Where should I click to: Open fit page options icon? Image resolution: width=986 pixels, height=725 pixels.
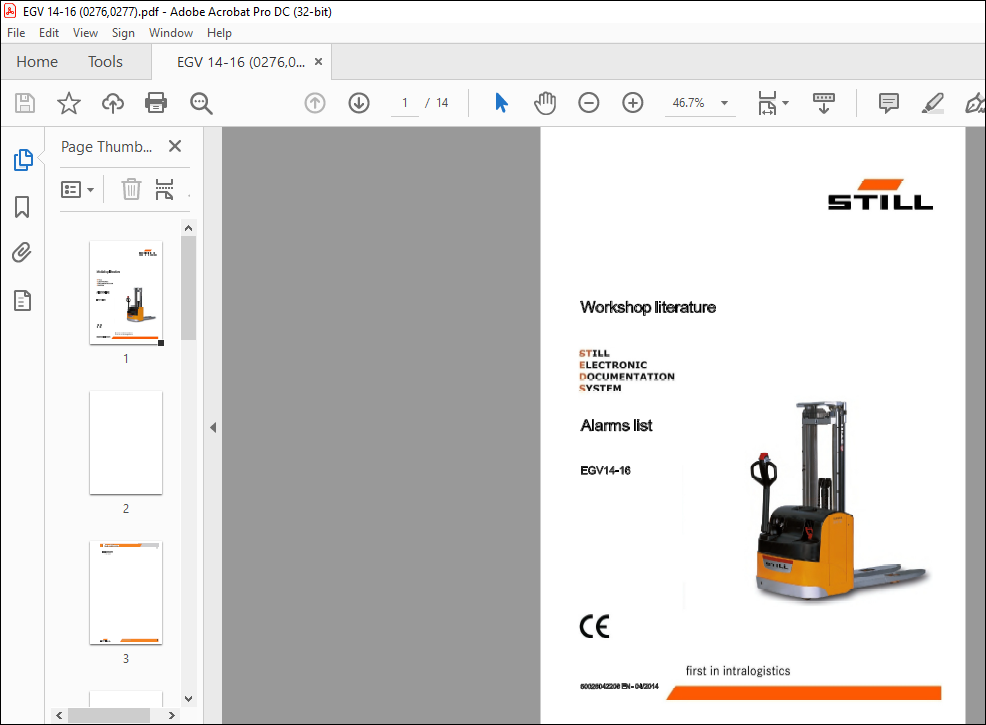(767, 102)
